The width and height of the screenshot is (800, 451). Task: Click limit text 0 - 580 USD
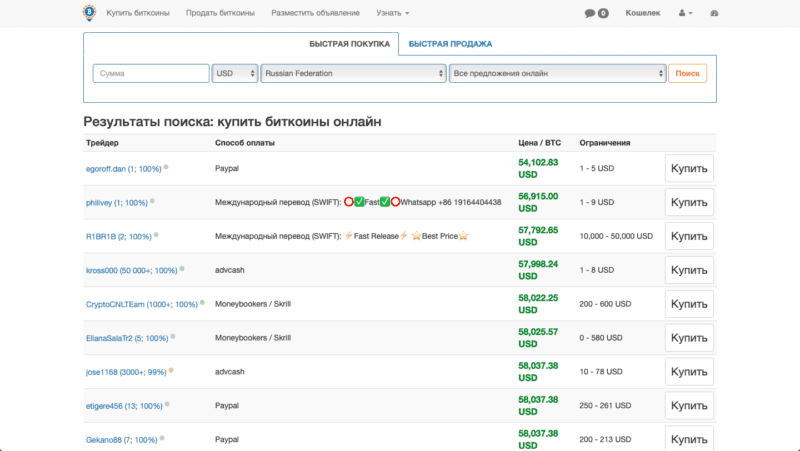pos(601,338)
